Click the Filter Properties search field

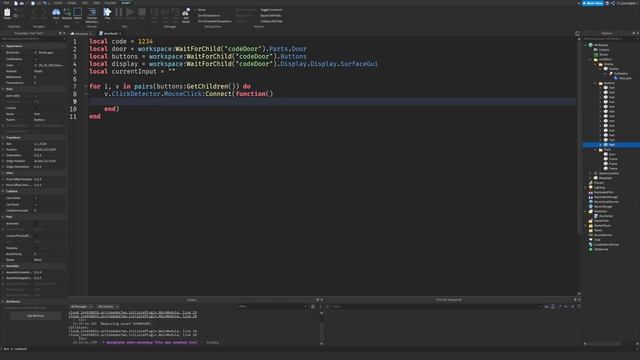click(33, 39)
